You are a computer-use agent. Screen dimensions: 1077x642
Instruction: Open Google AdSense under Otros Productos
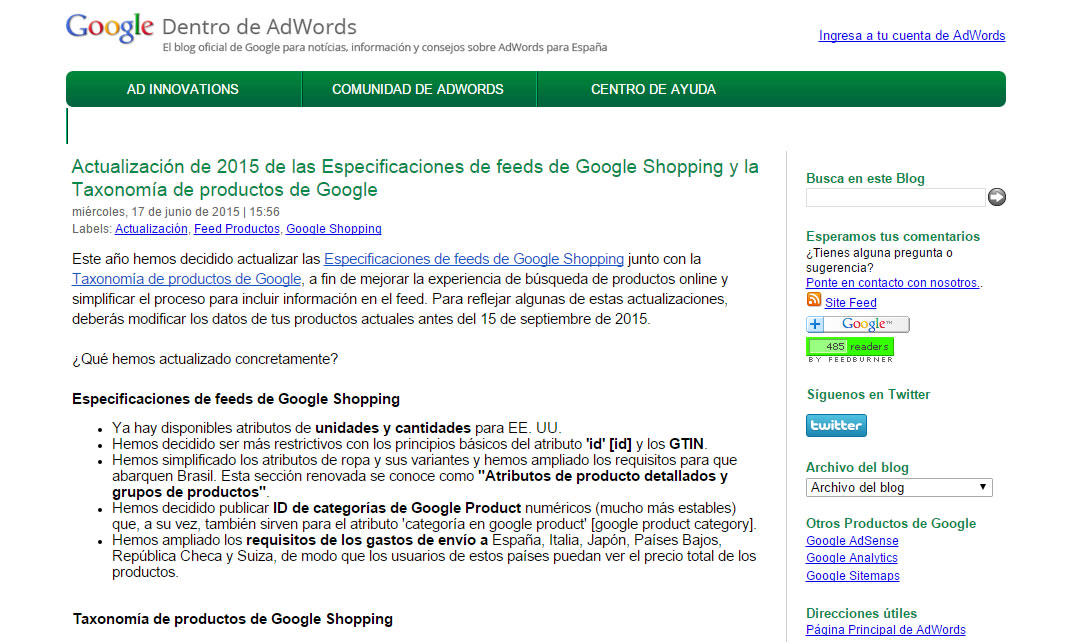click(852, 540)
